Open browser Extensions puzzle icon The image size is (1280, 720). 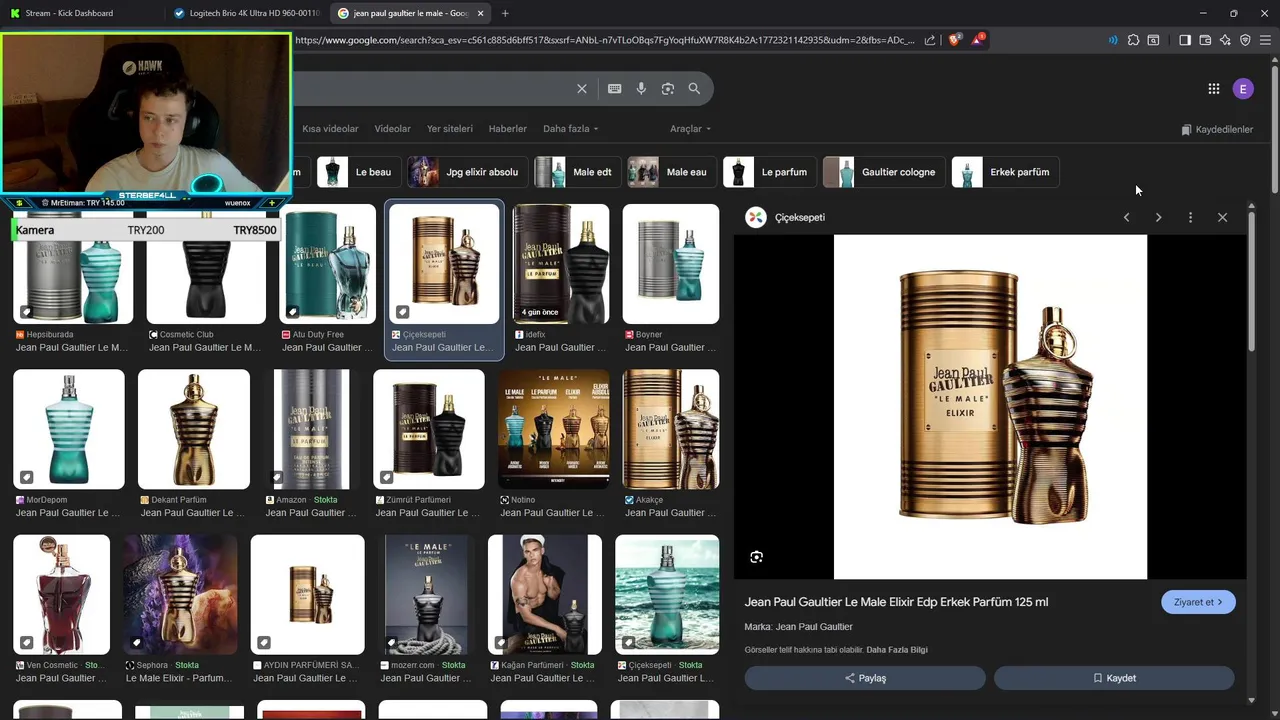pyautogui.click(x=1133, y=40)
